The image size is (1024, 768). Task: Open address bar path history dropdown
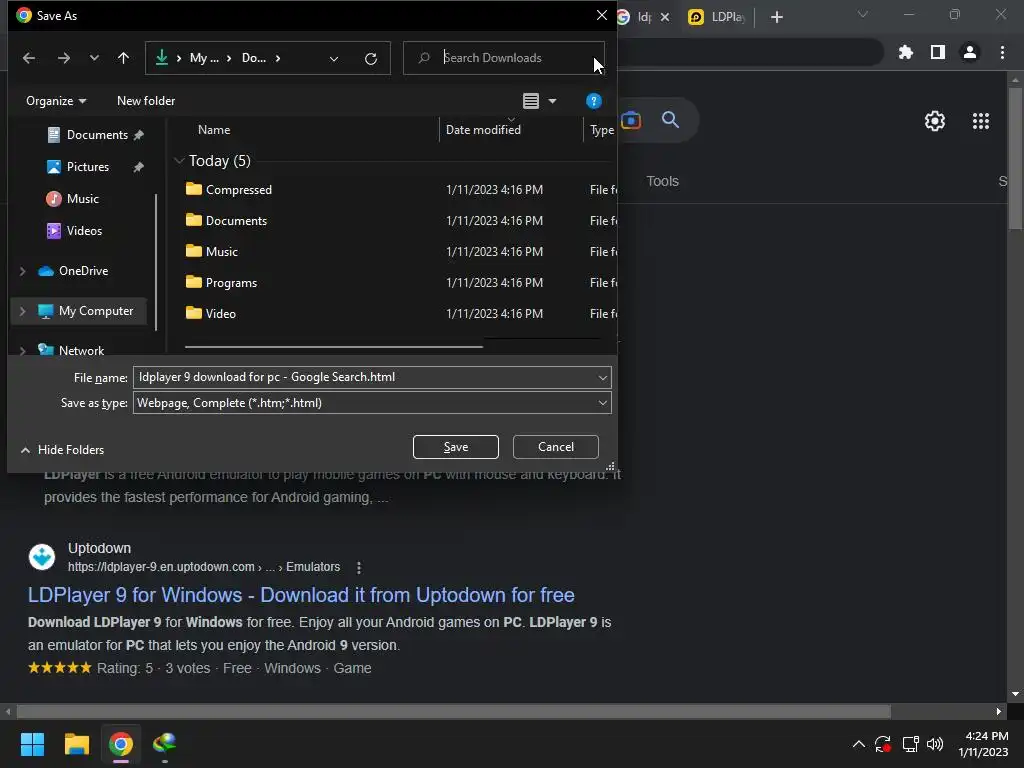(x=334, y=59)
